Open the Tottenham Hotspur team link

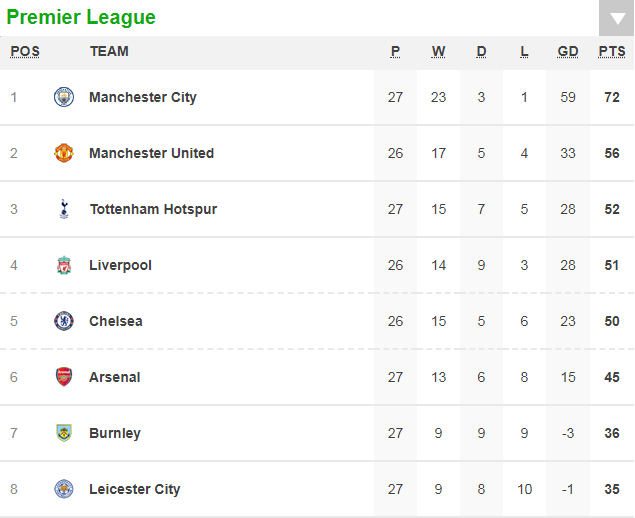(153, 209)
